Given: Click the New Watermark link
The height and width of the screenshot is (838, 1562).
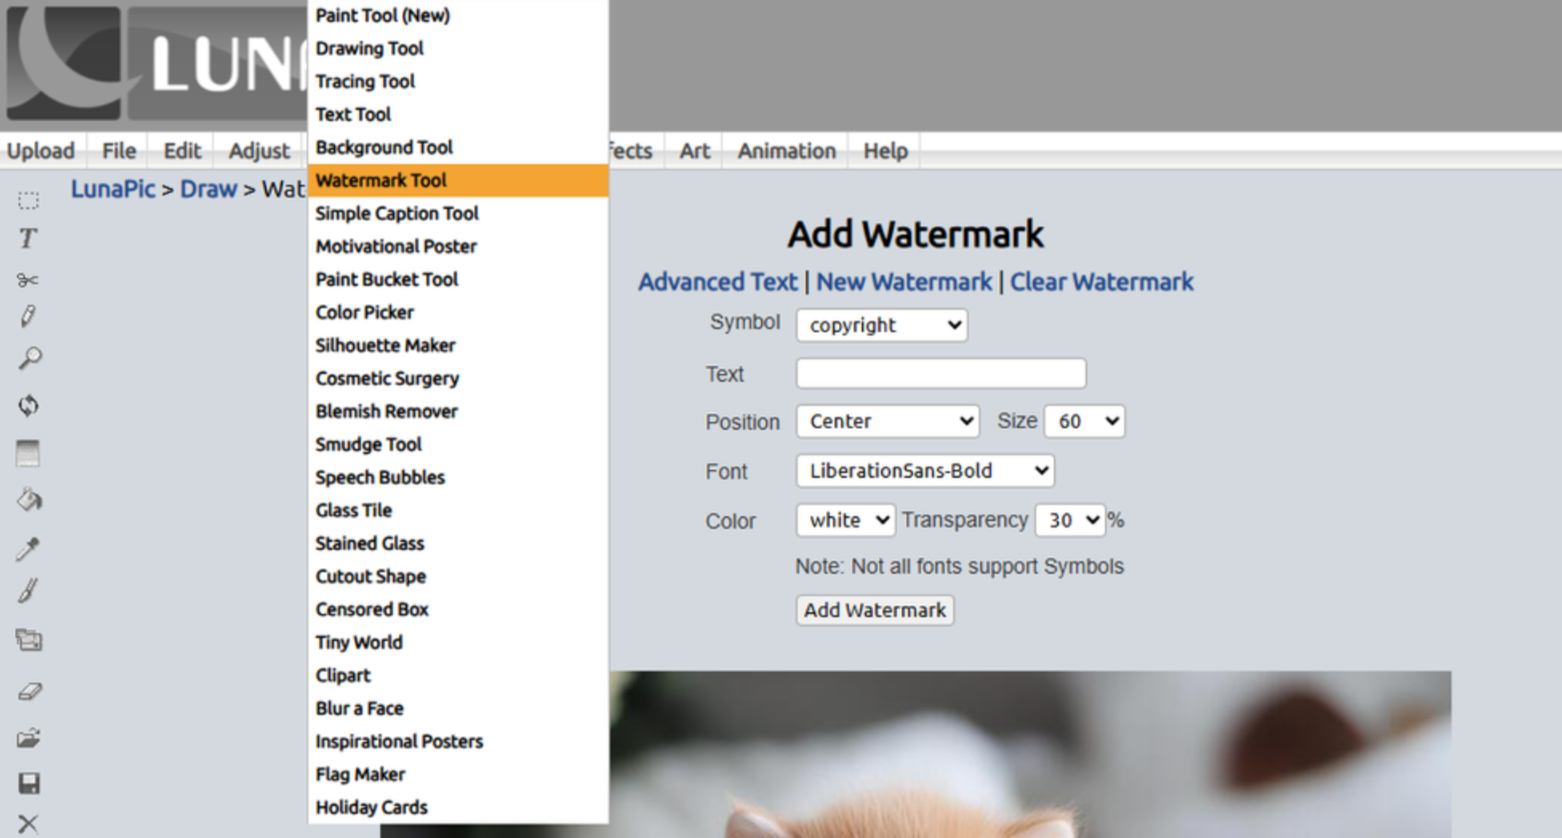Looking at the screenshot, I should [904, 282].
